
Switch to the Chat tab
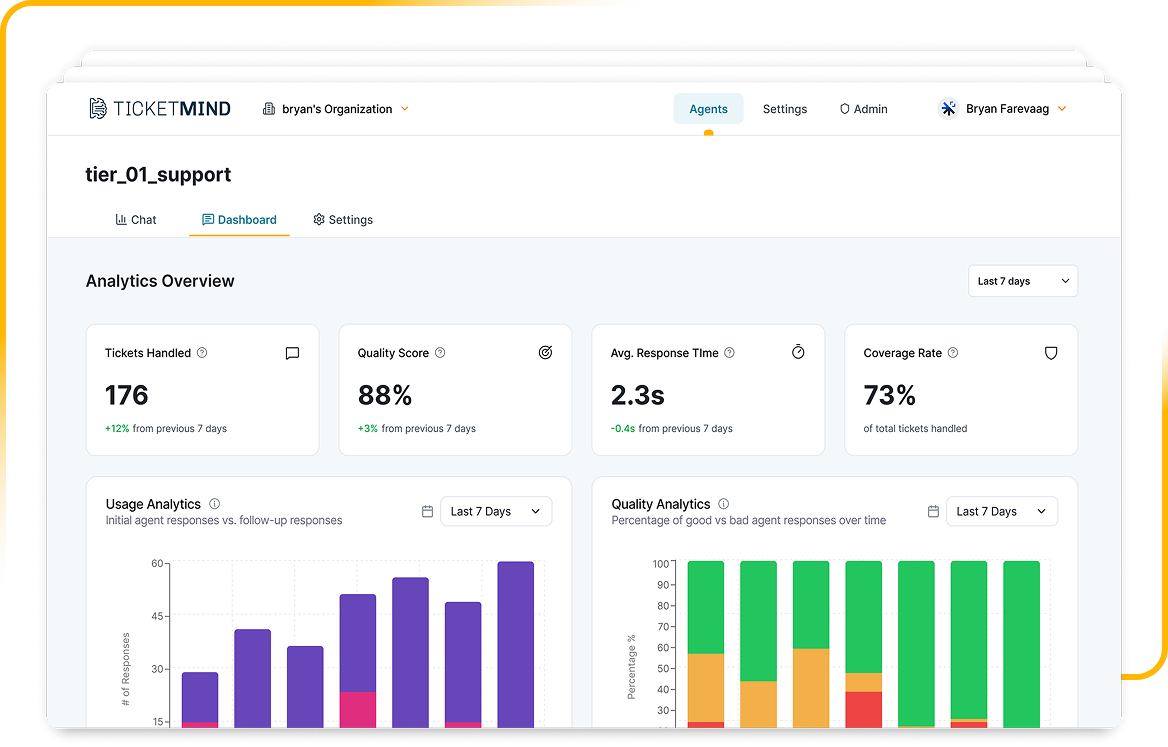(137, 219)
